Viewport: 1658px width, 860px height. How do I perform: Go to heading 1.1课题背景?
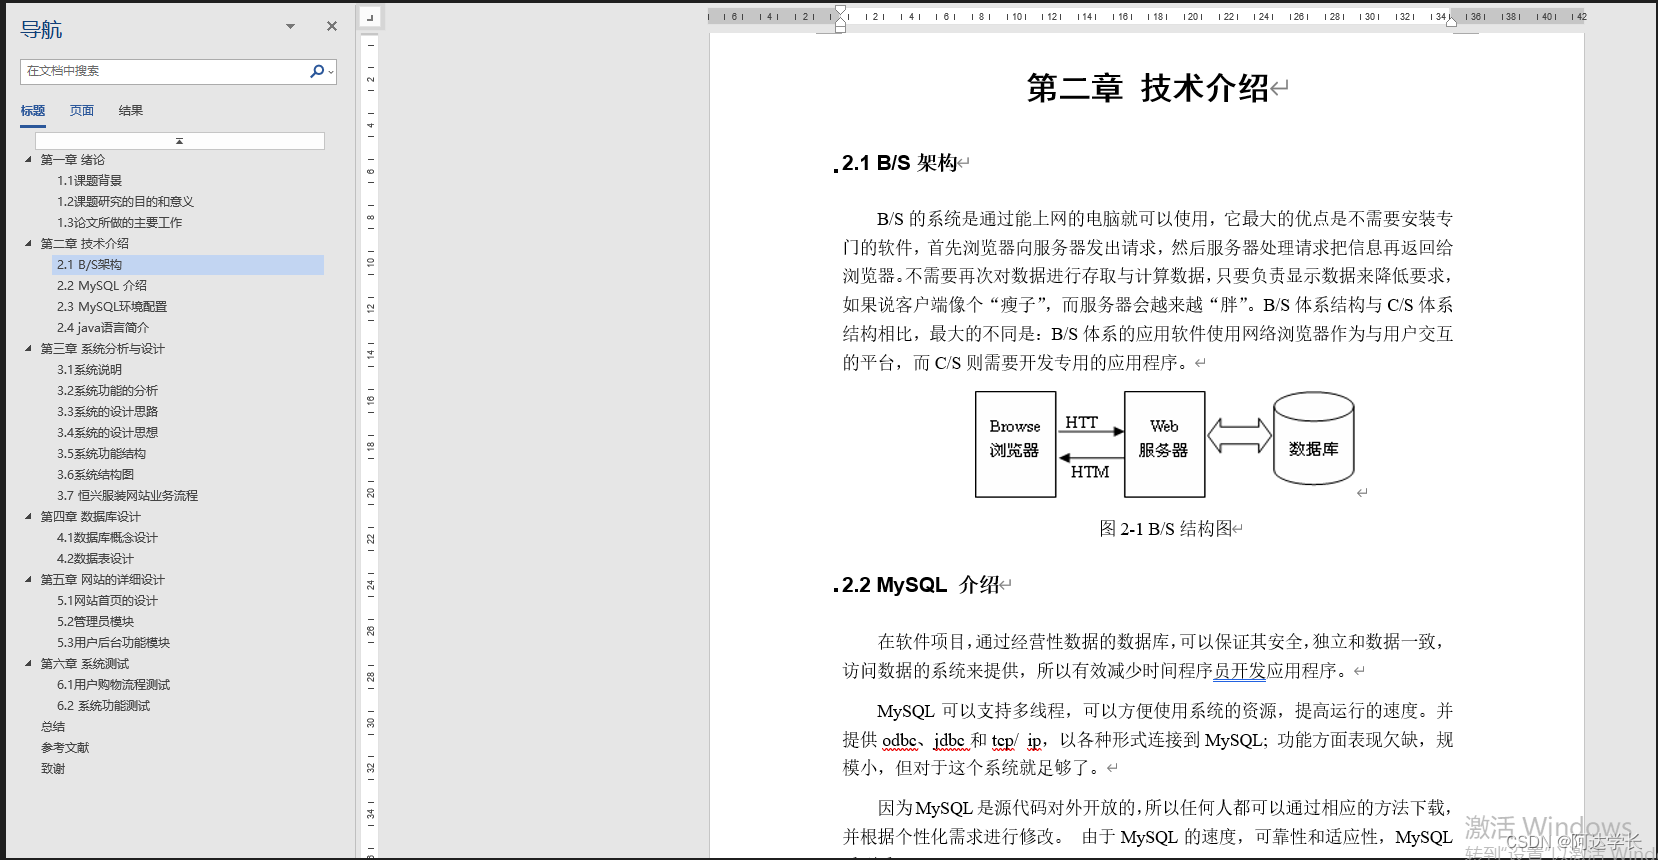tap(89, 181)
